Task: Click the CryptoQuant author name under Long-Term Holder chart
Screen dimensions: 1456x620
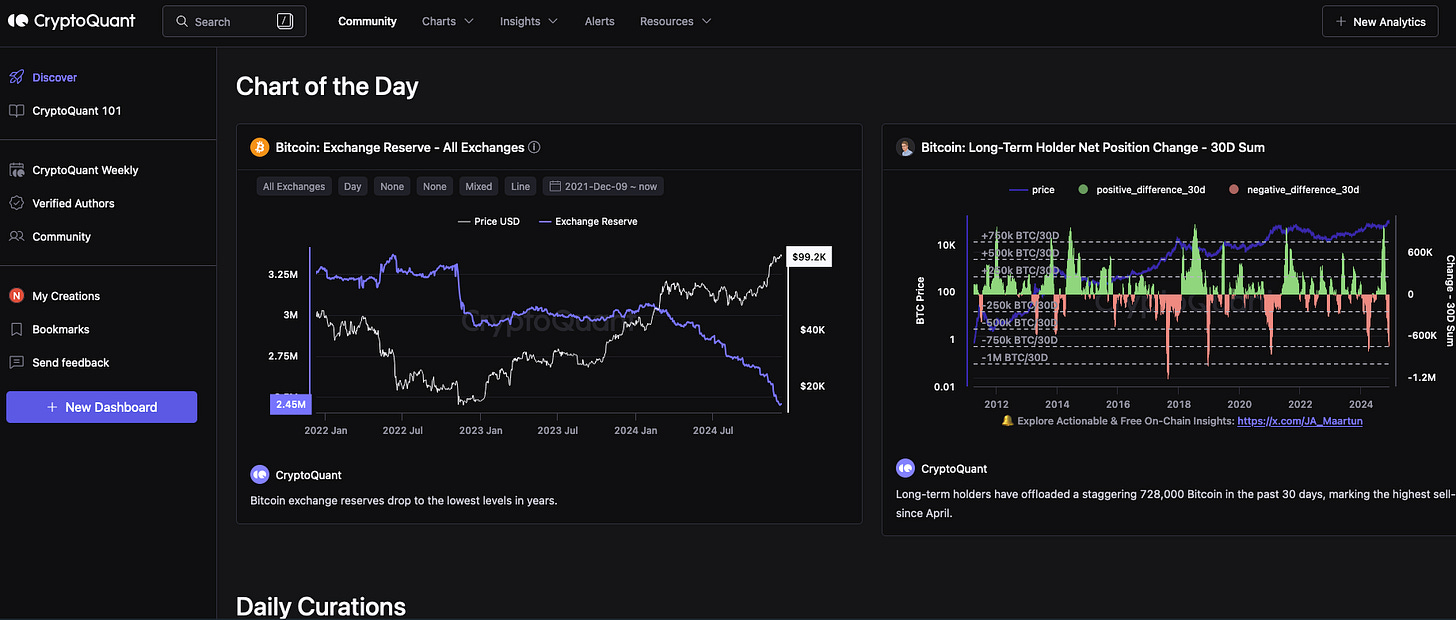Action: tap(954, 468)
